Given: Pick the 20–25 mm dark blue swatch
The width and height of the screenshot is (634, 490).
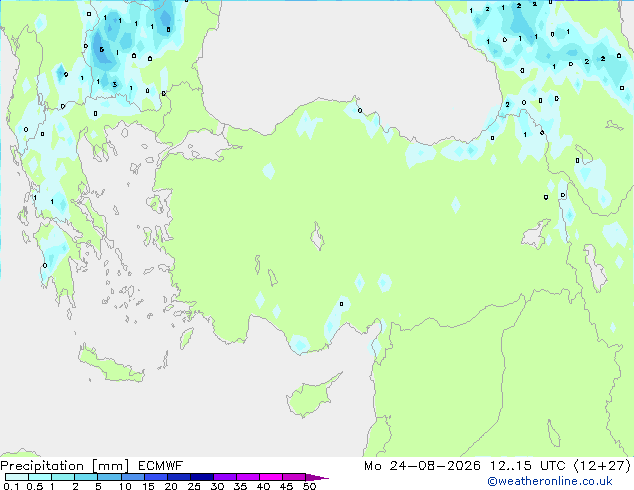Looking at the screenshot, I should pyautogui.click(x=179, y=477).
